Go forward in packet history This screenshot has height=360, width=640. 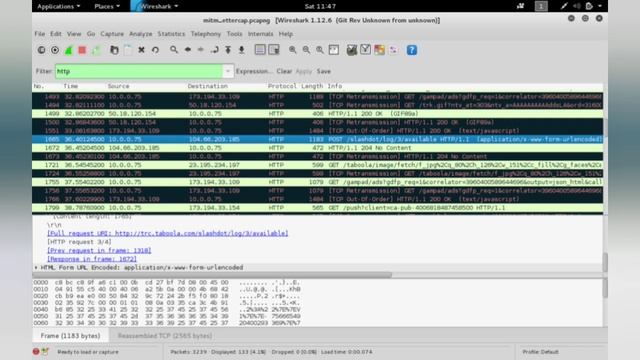pos(201,50)
